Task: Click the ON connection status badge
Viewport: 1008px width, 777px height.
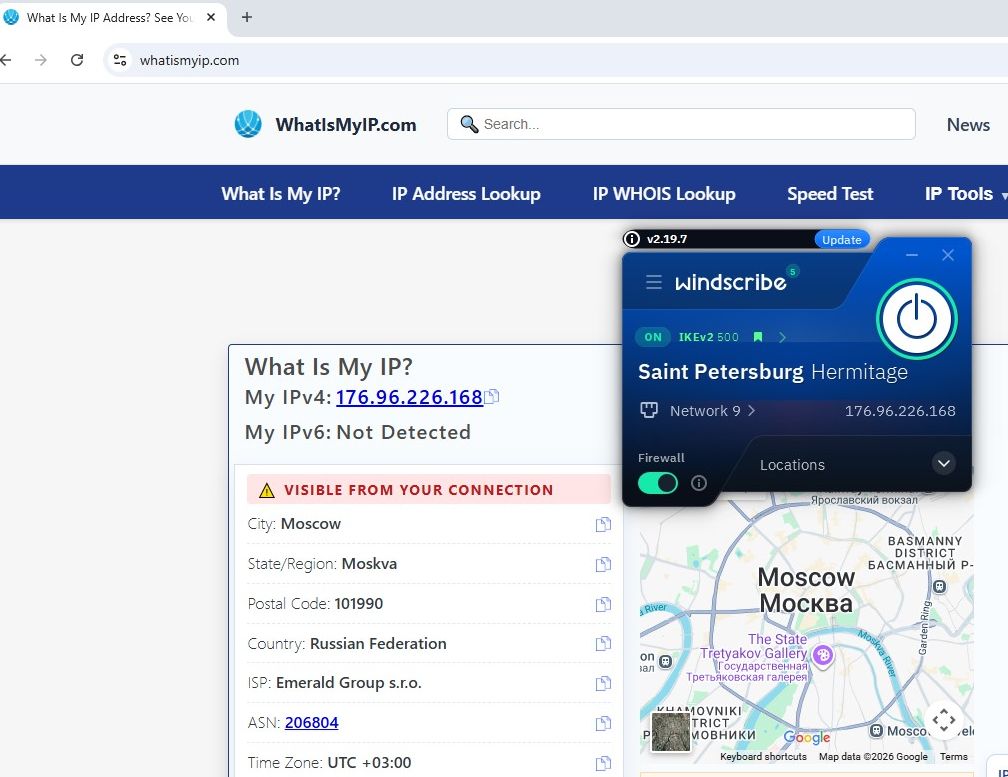Action: 652,337
